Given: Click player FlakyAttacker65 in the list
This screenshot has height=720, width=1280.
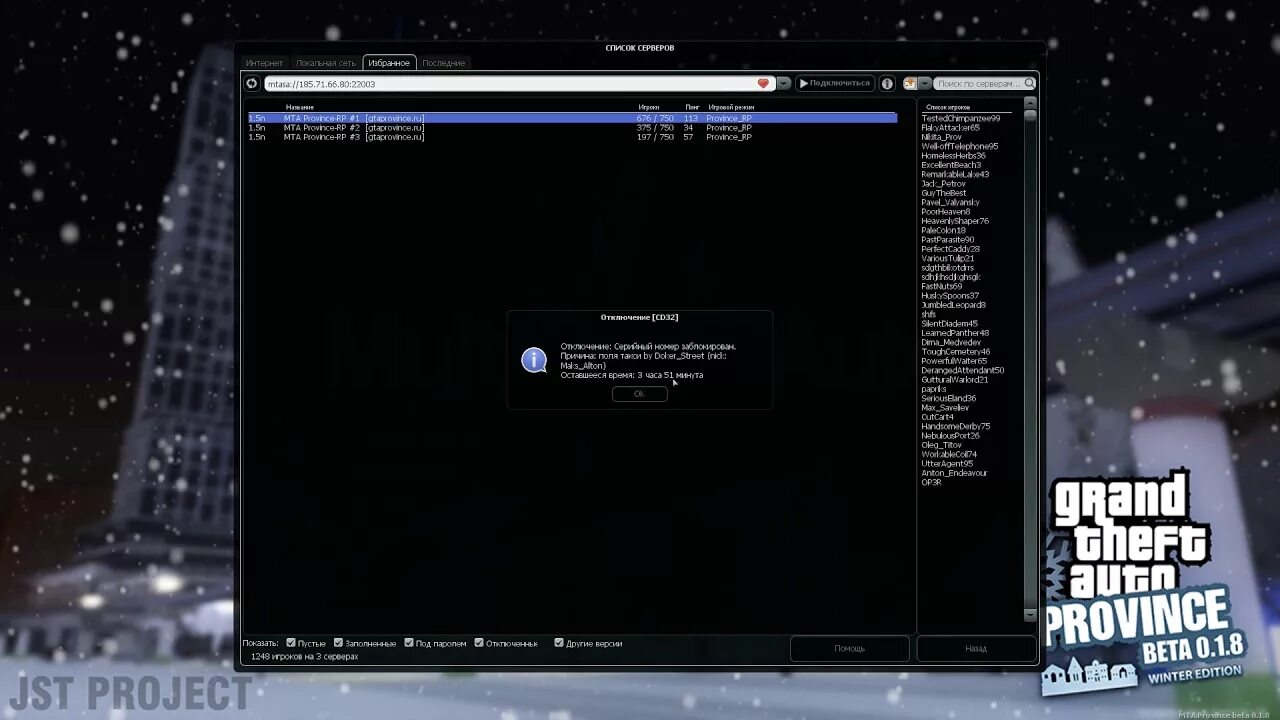Looking at the screenshot, I should [x=950, y=128].
